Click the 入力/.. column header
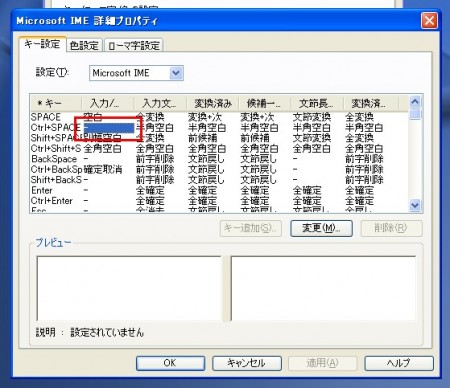 [x=108, y=103]
